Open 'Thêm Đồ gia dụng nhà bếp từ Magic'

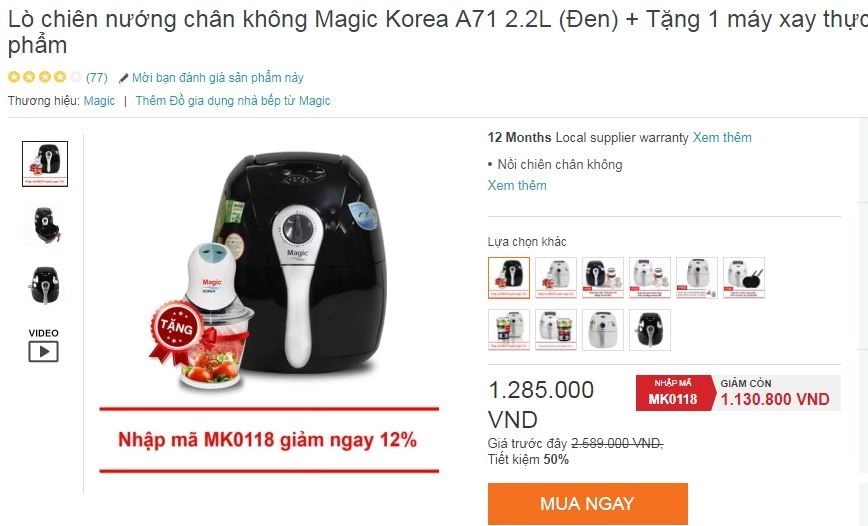point(232,101)
